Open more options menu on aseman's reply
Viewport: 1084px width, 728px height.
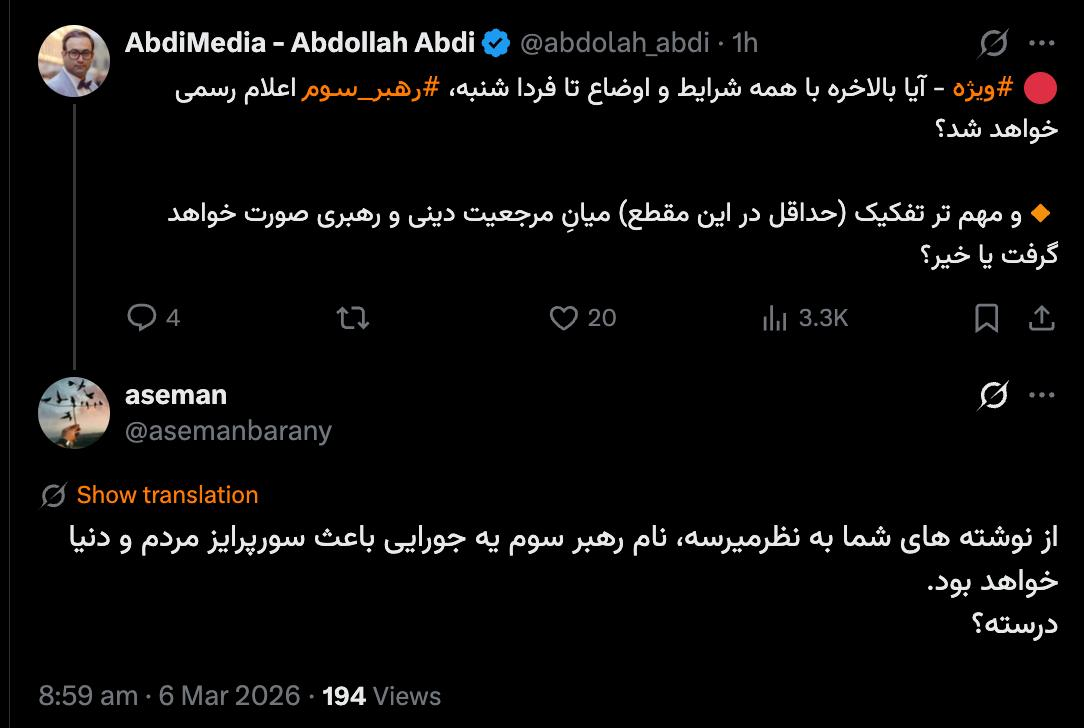[x=1042, y=396]
